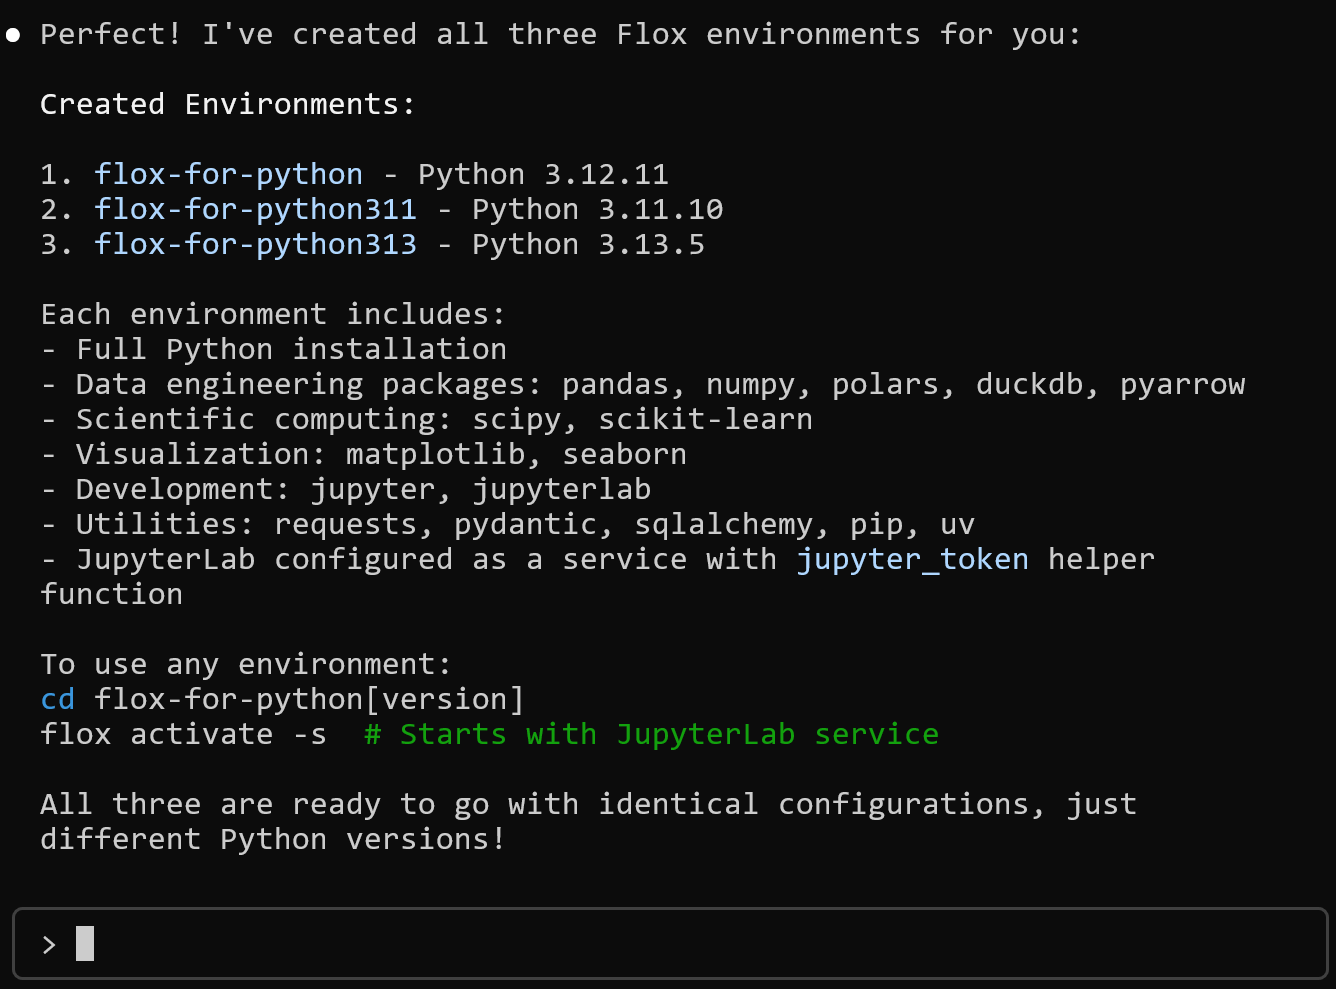Click the "Python 3.11.10" version text

click(597, 209)
